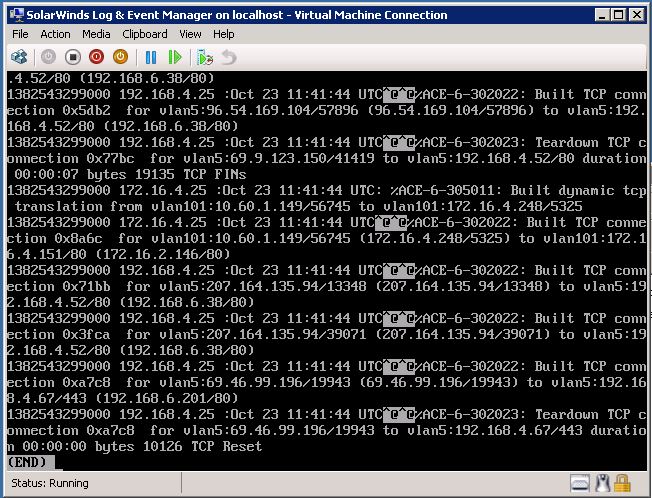The image size is (652, 498).
Task: Click the Ctrl+Alt+Delete toolbar icon
Action: click(19, 57)
